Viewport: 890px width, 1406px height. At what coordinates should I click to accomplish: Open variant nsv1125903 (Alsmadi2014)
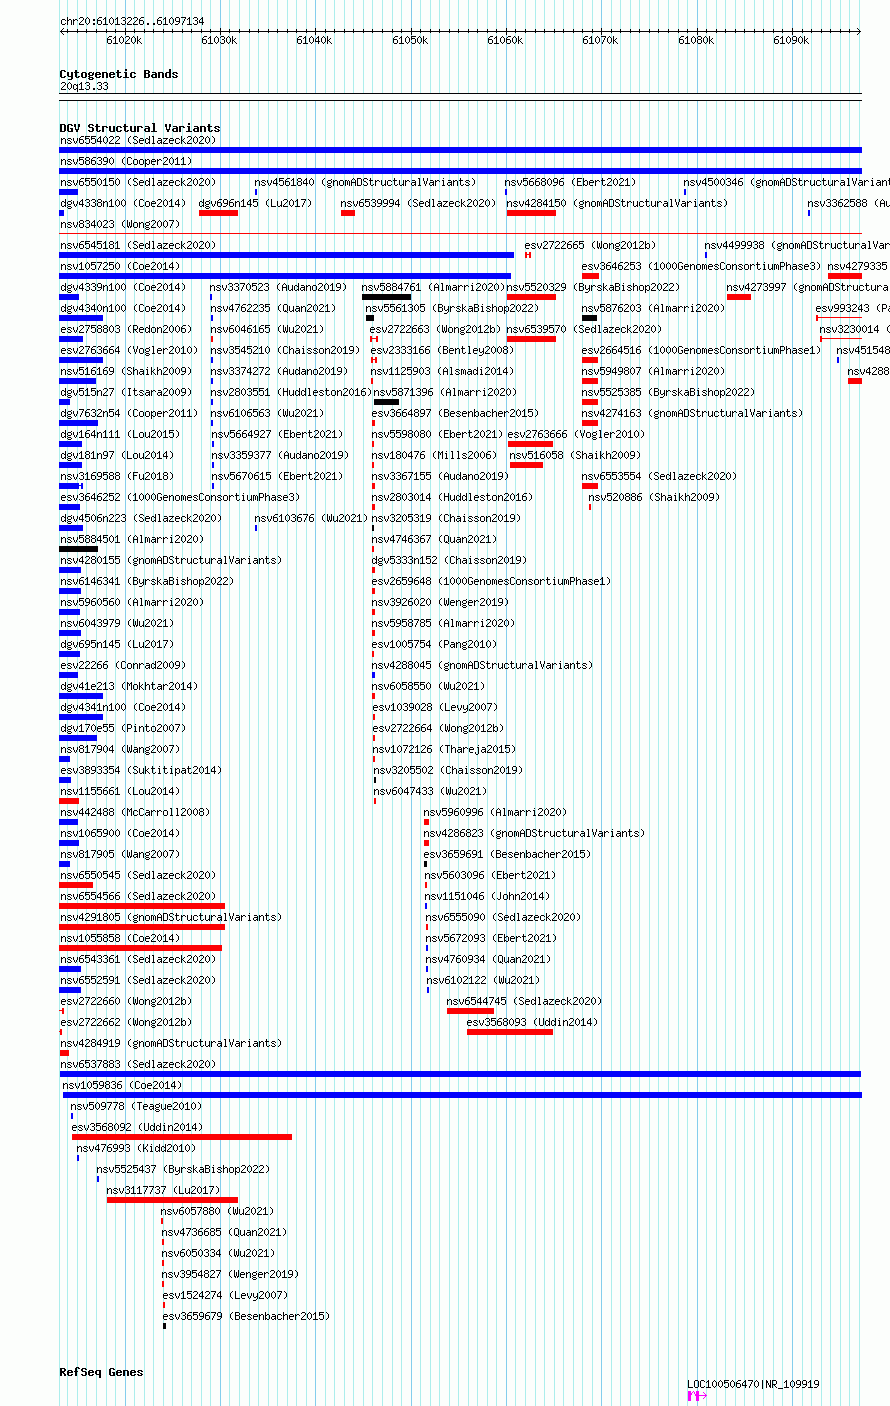(x=443, y=371)
